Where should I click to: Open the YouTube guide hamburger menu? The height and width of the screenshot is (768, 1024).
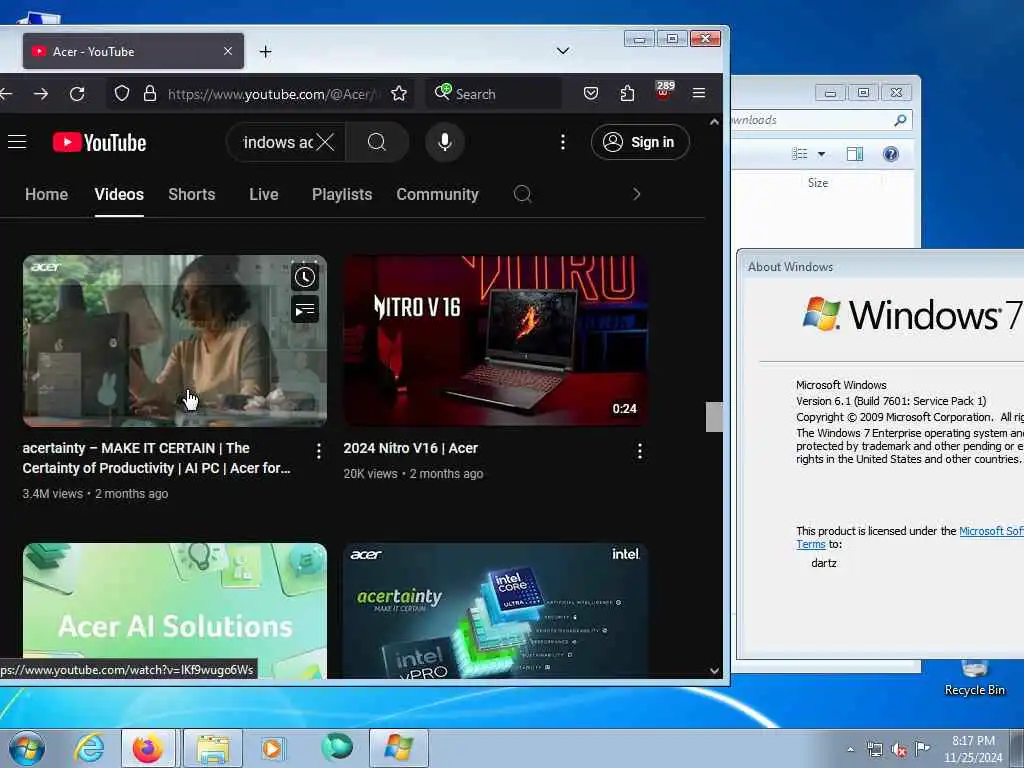coord(17,142)
